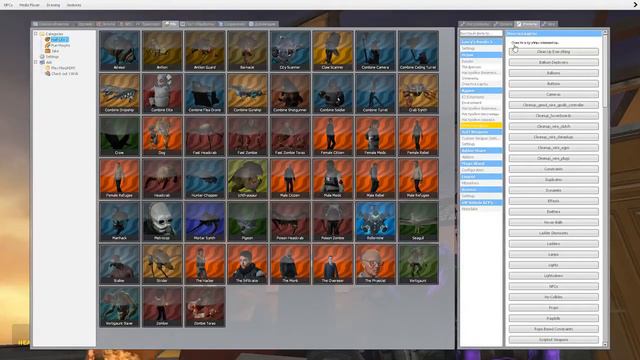Screen dimensions: 640x360
Task: Open the Drawing menu
Action: click(53, 5)
